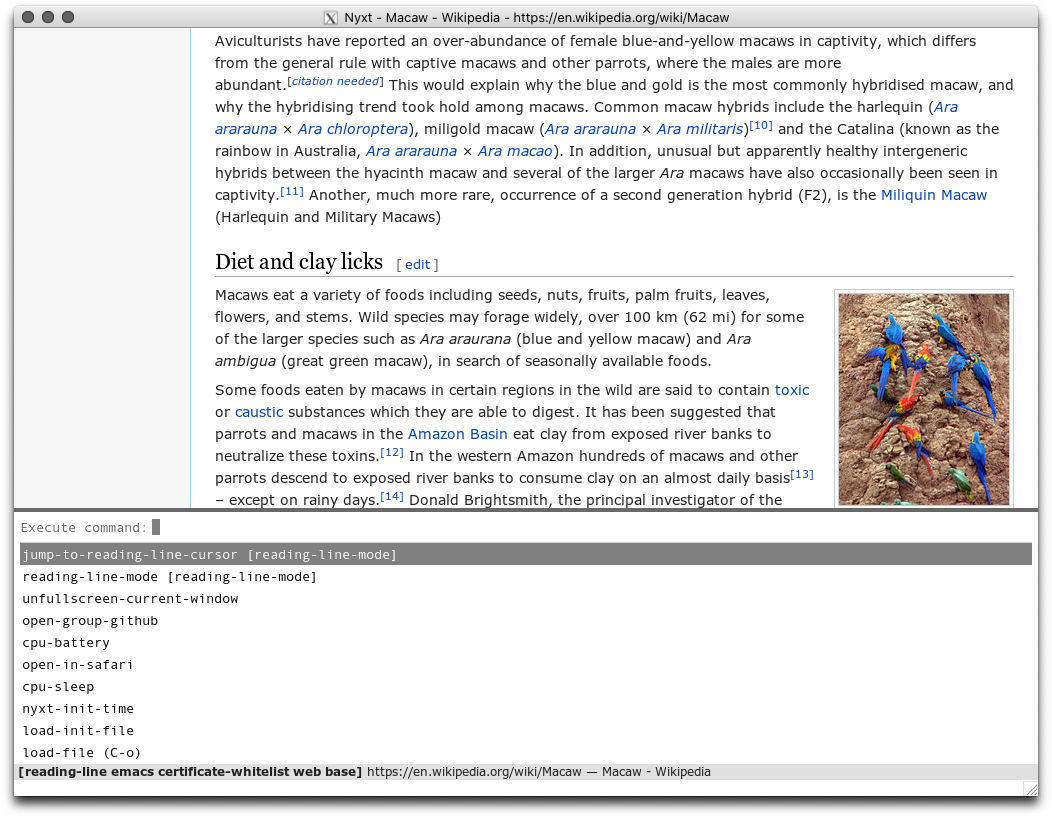
Task: Open the 'Amazon Basin' link
Action: [x=458, y=434]
